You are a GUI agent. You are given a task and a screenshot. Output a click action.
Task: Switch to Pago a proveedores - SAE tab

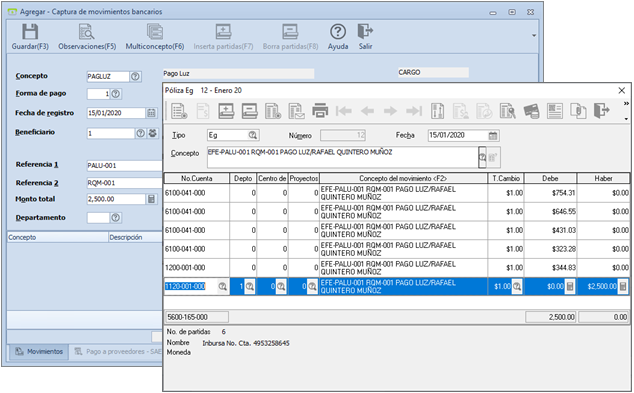coord(117,351)
